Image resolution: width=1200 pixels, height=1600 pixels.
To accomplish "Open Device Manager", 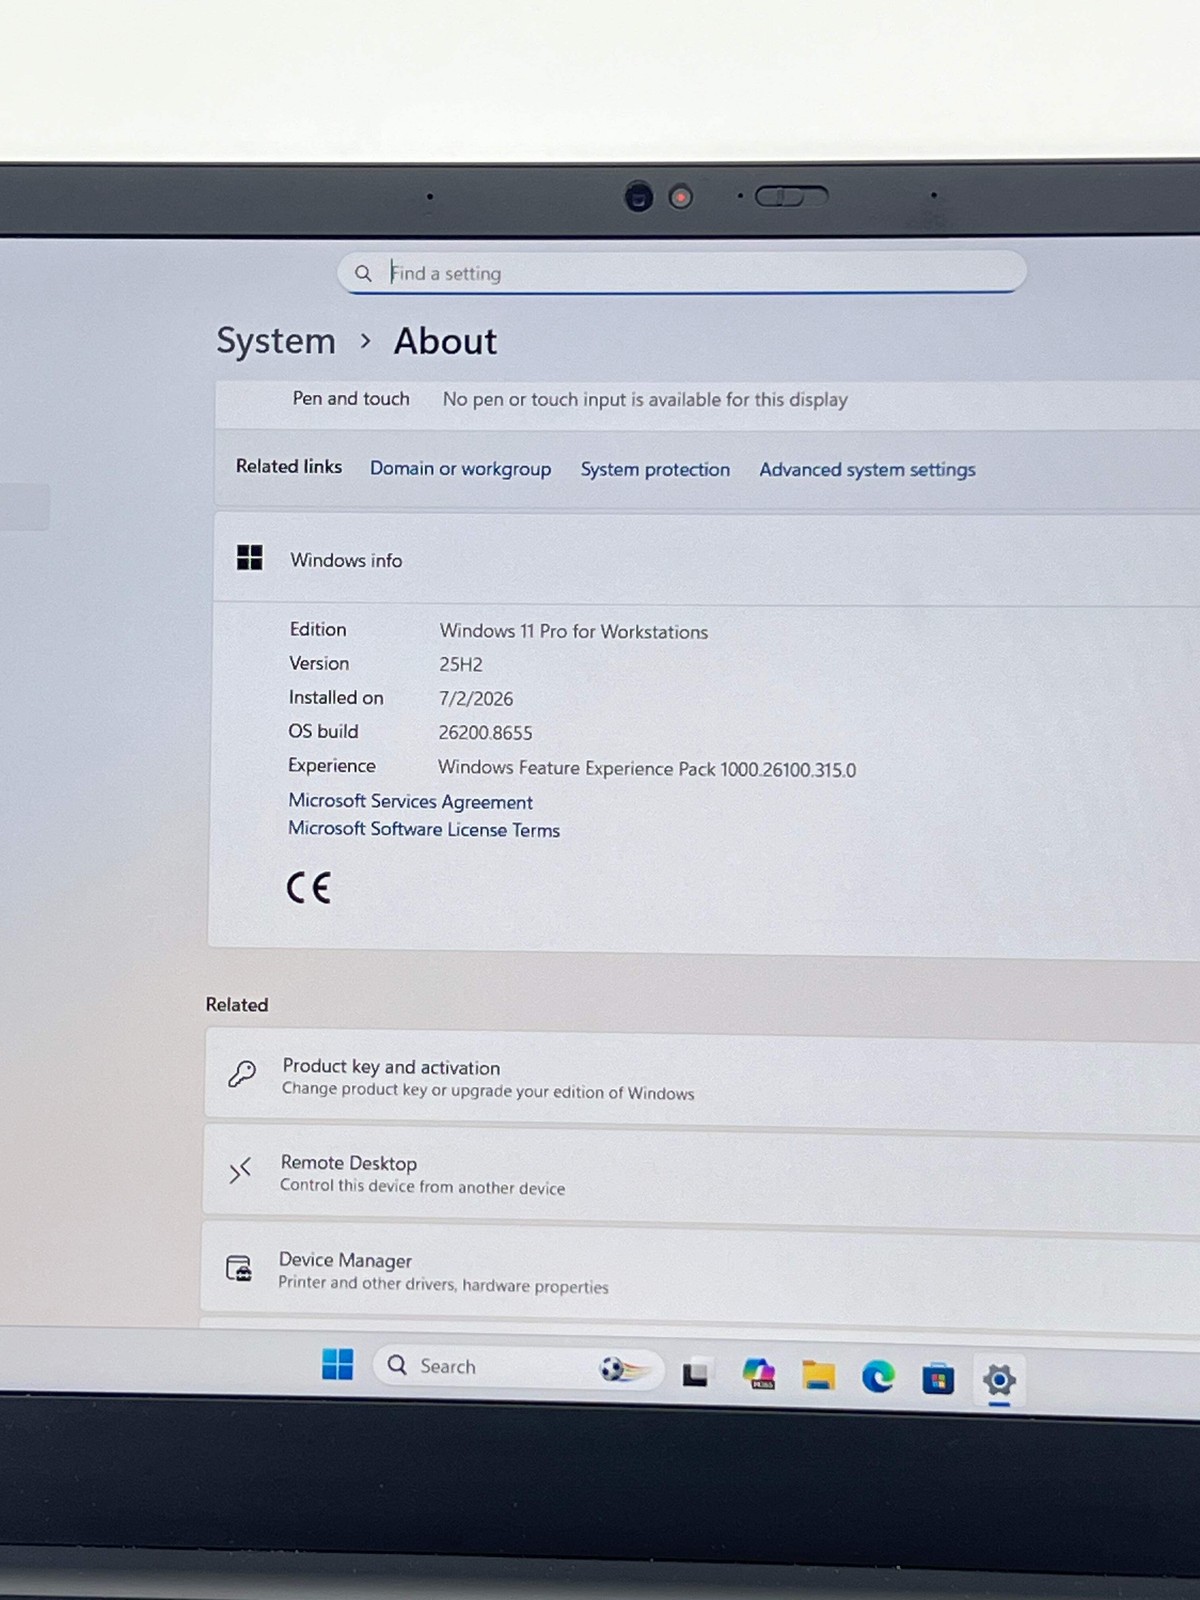I will point(700,1272).
